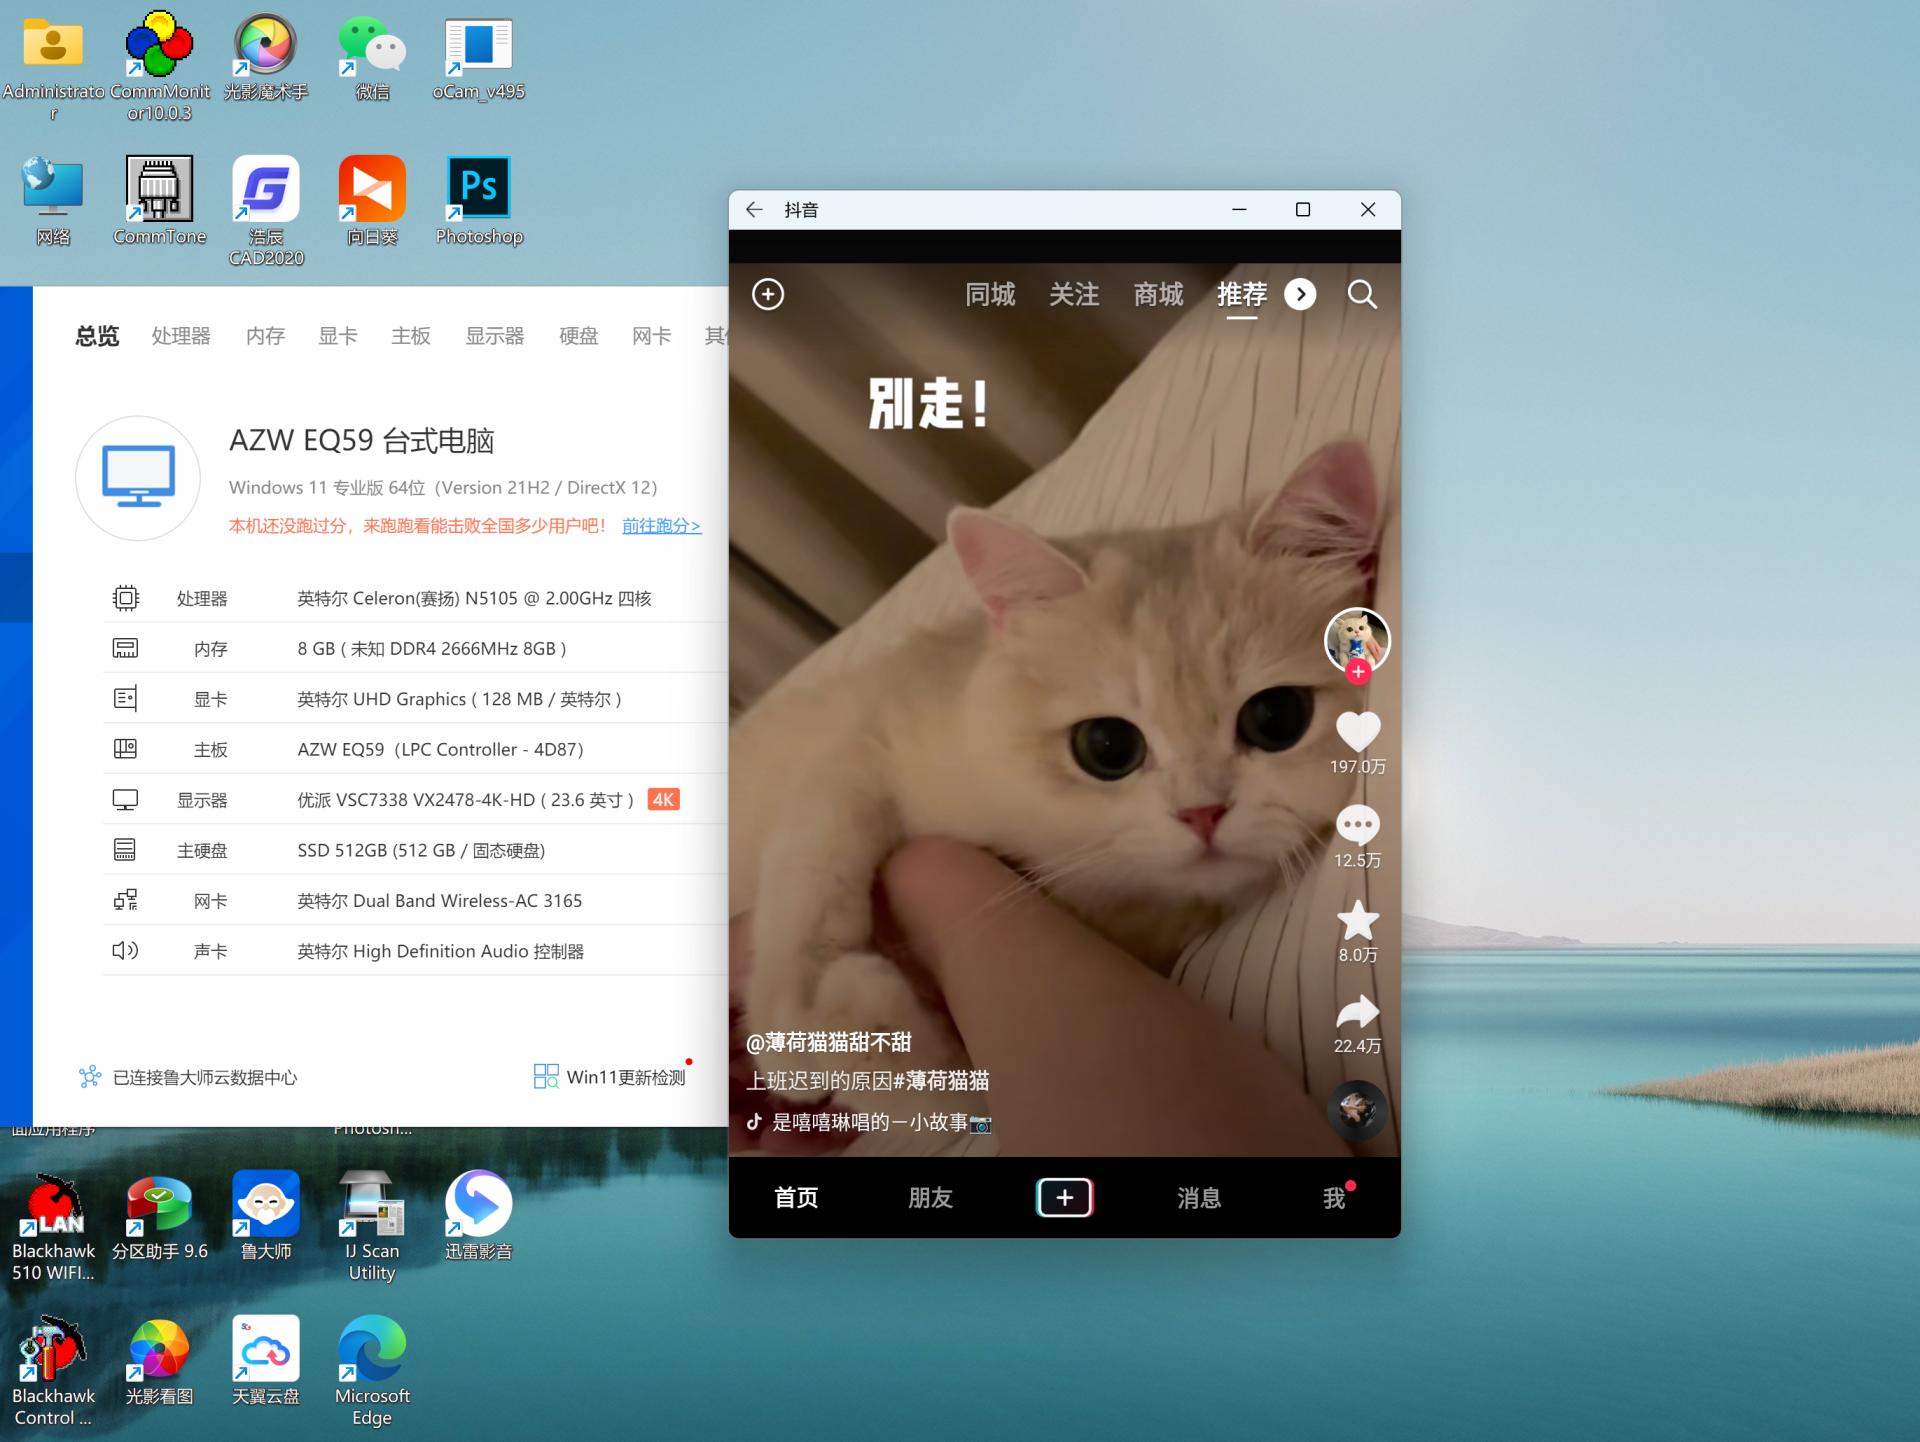The height and width of the screenshot is (1442, 1920).
Task: Favorite the video with star icon
Action: (1357, 920)
